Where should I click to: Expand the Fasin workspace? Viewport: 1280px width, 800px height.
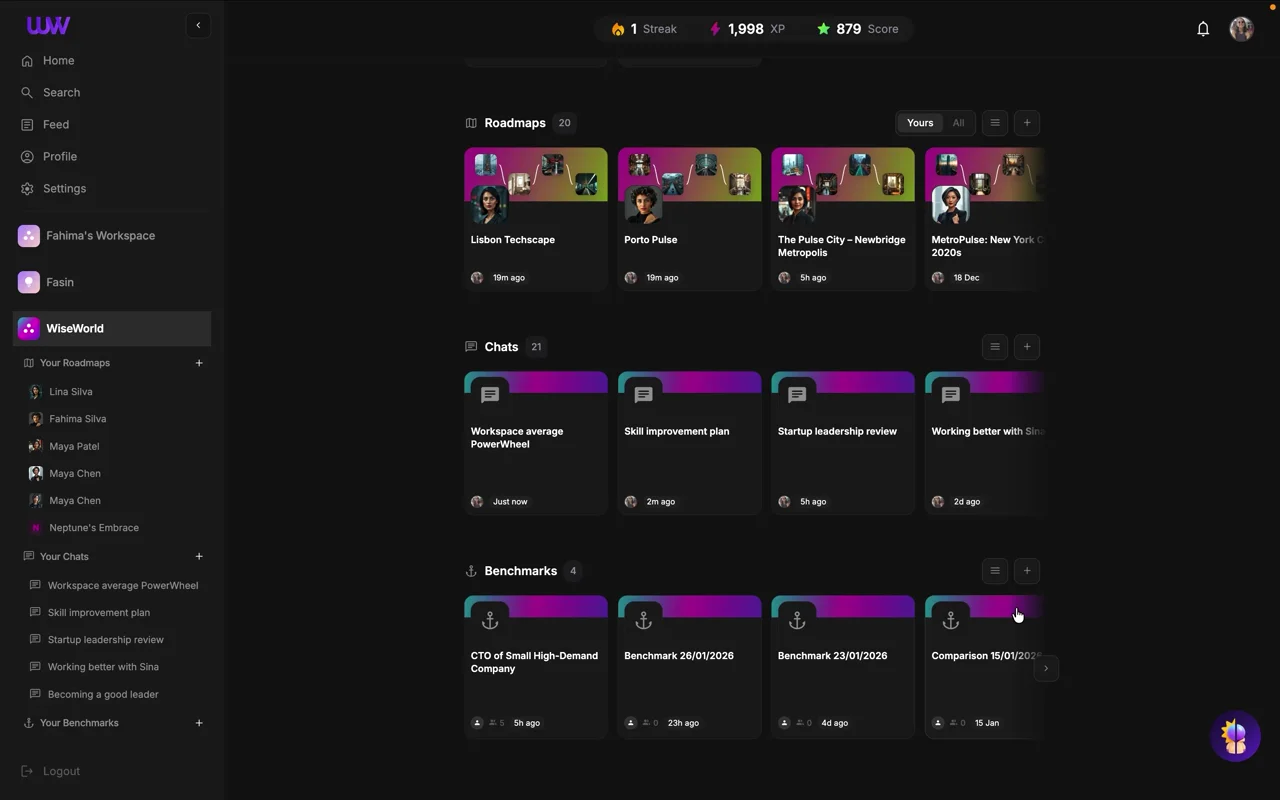[x=60, y=282]
